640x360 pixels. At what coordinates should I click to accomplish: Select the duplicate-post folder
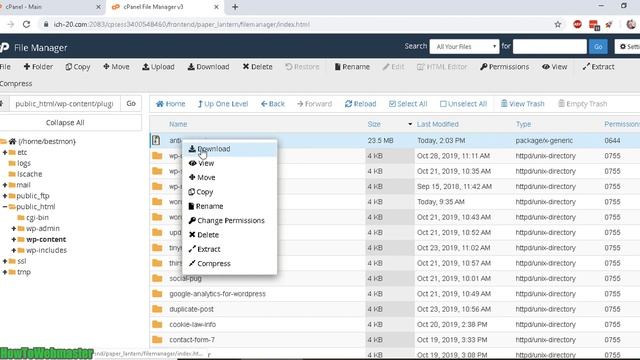tap(191, 309)
